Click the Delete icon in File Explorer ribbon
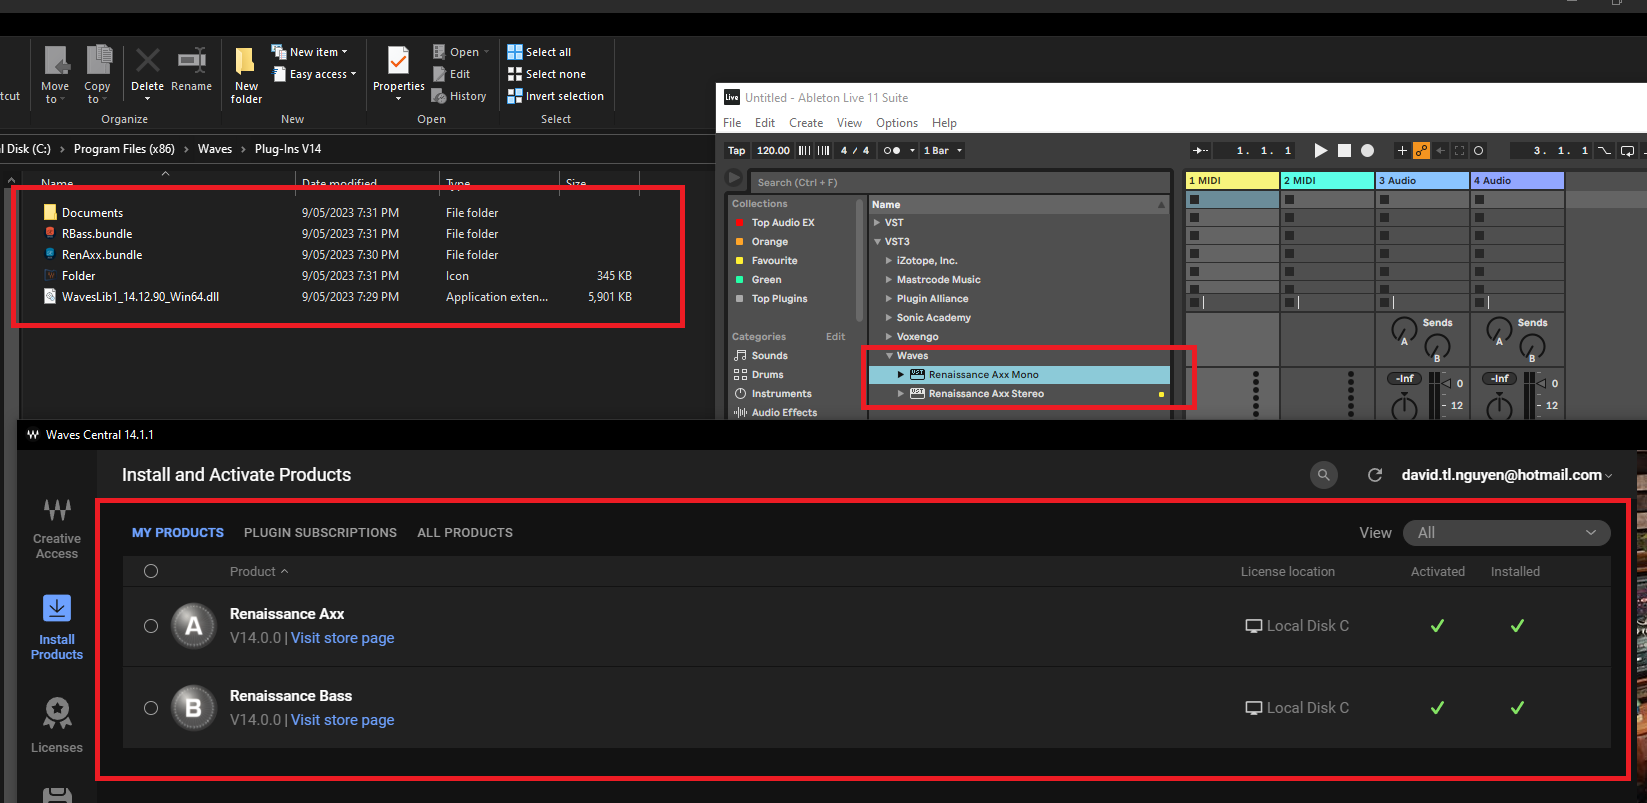The height and width of the screenshot is (803, 1647). point(147,61)
